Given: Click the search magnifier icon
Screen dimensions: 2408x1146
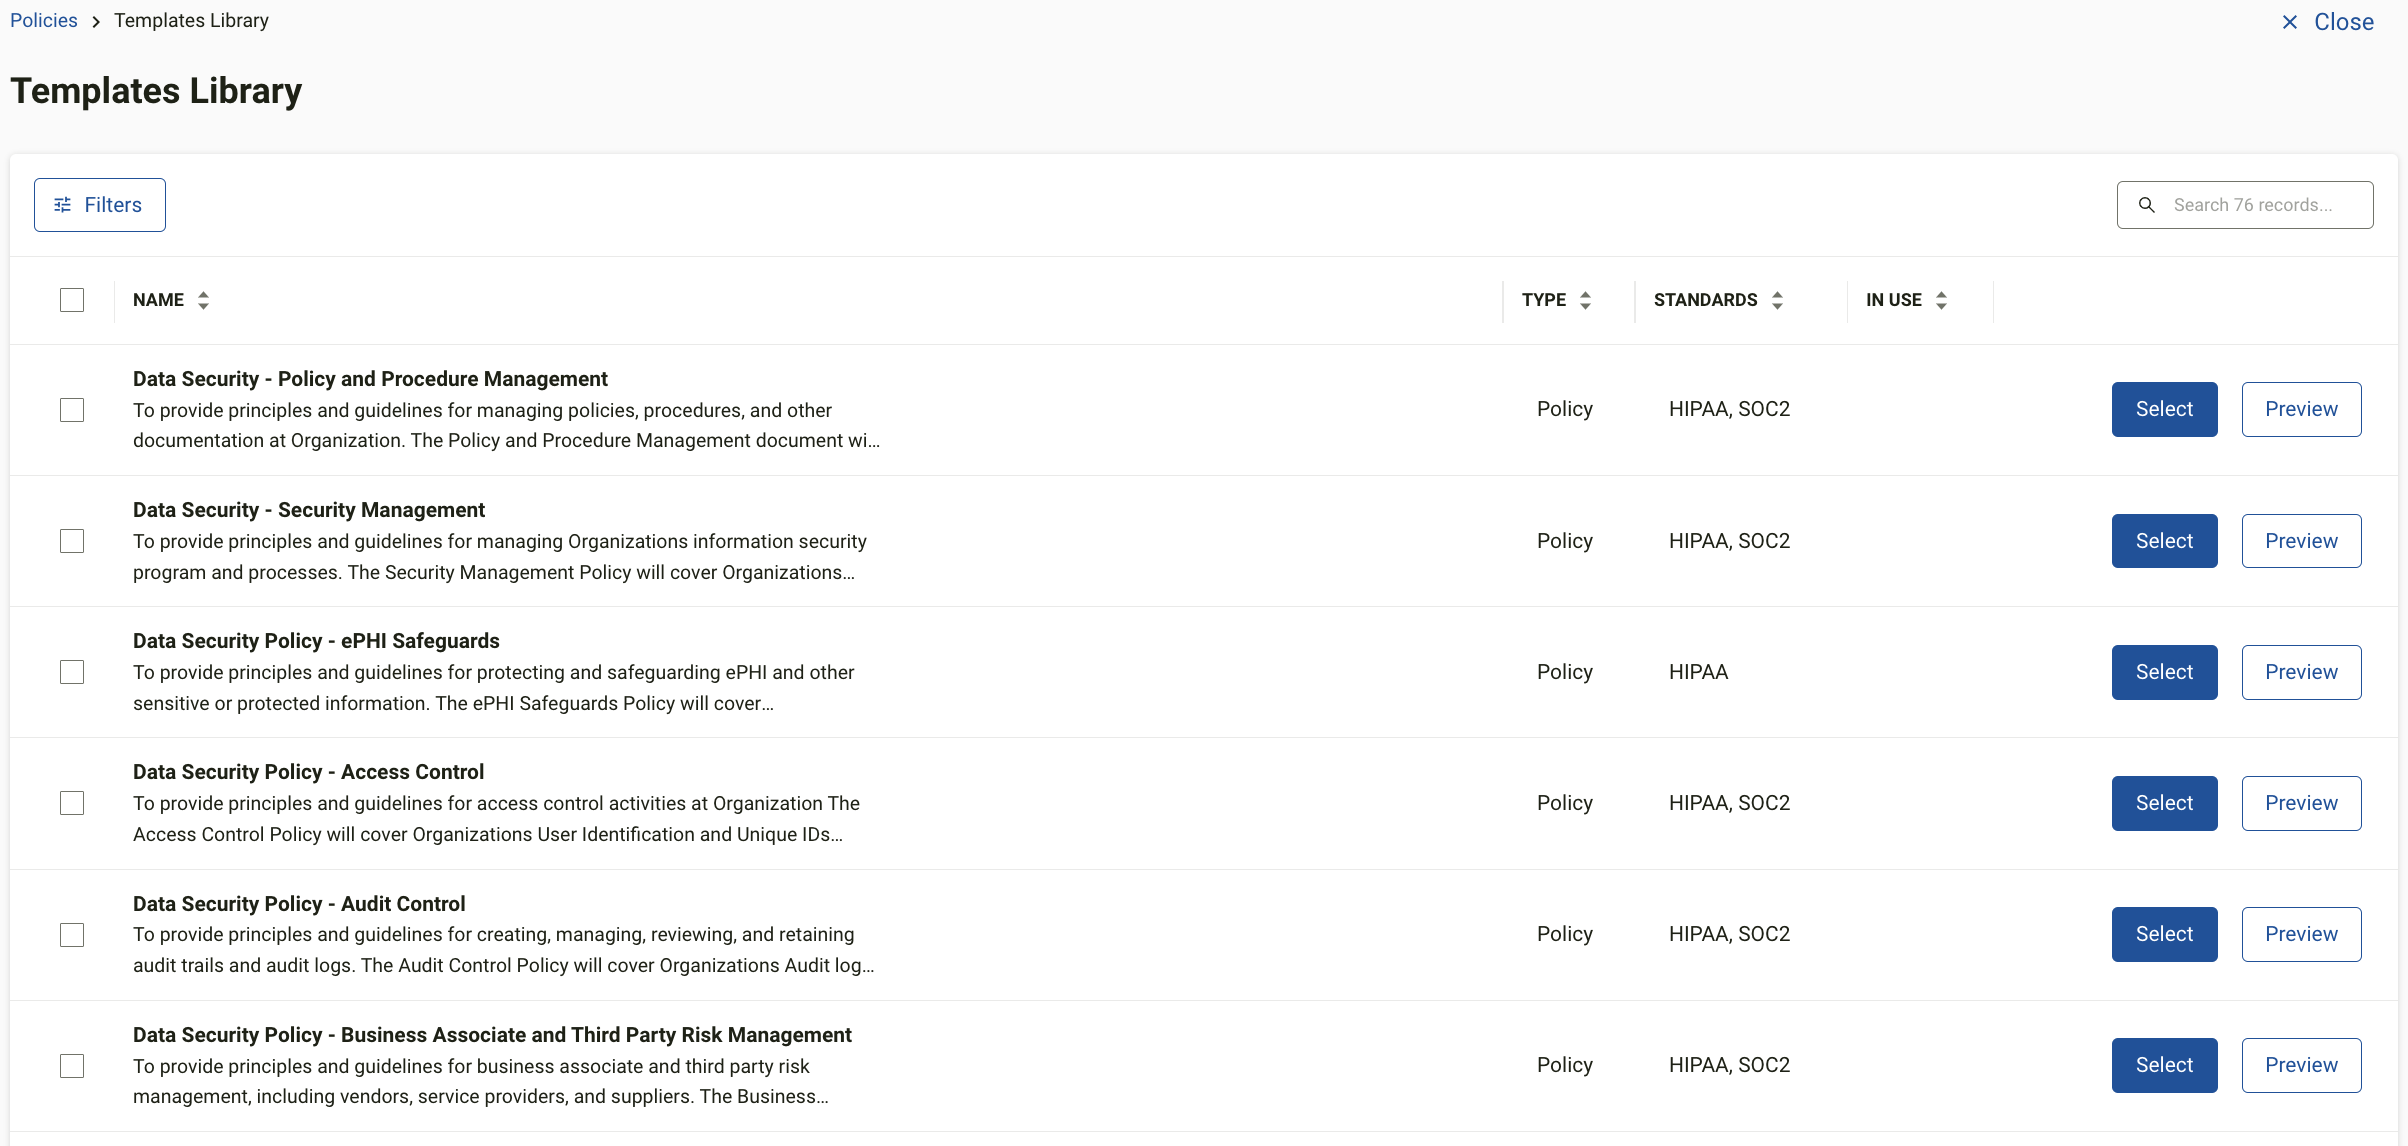Looking at the screenshot, I should coord(2146,205).
